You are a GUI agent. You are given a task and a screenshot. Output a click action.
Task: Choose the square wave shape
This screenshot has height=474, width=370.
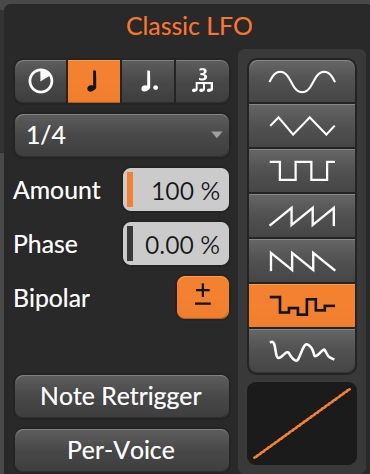click(x=302, y=171)
